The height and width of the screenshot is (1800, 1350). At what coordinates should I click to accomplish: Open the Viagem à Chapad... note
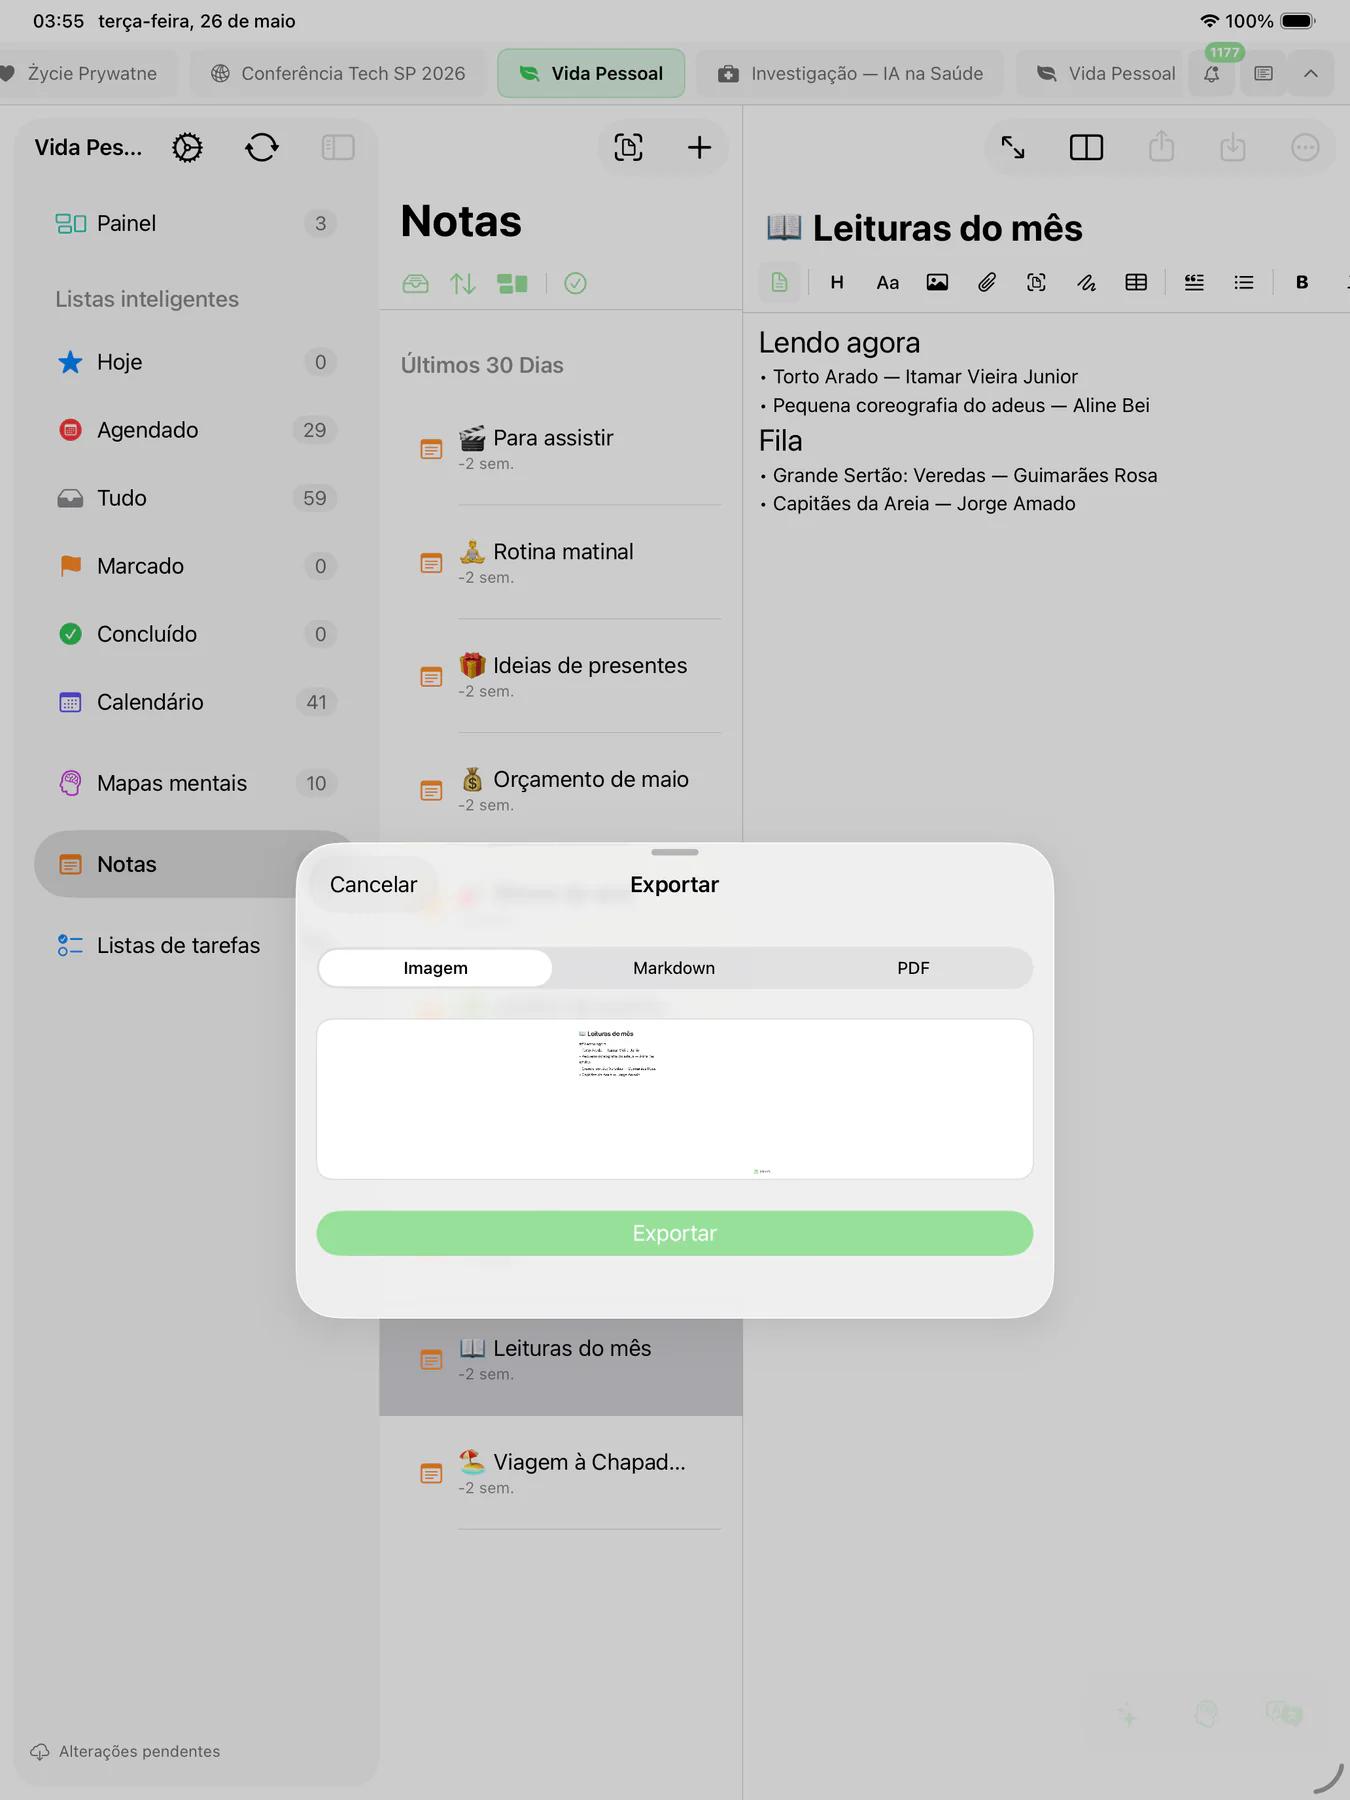pyautogui.click(x=561, y=1473)
